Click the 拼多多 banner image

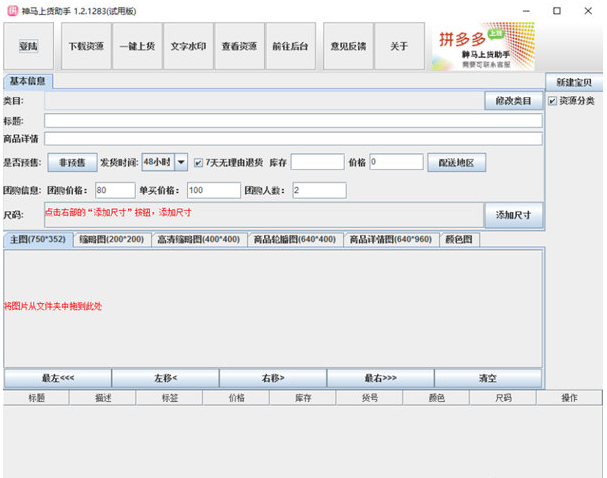(483, 47)
